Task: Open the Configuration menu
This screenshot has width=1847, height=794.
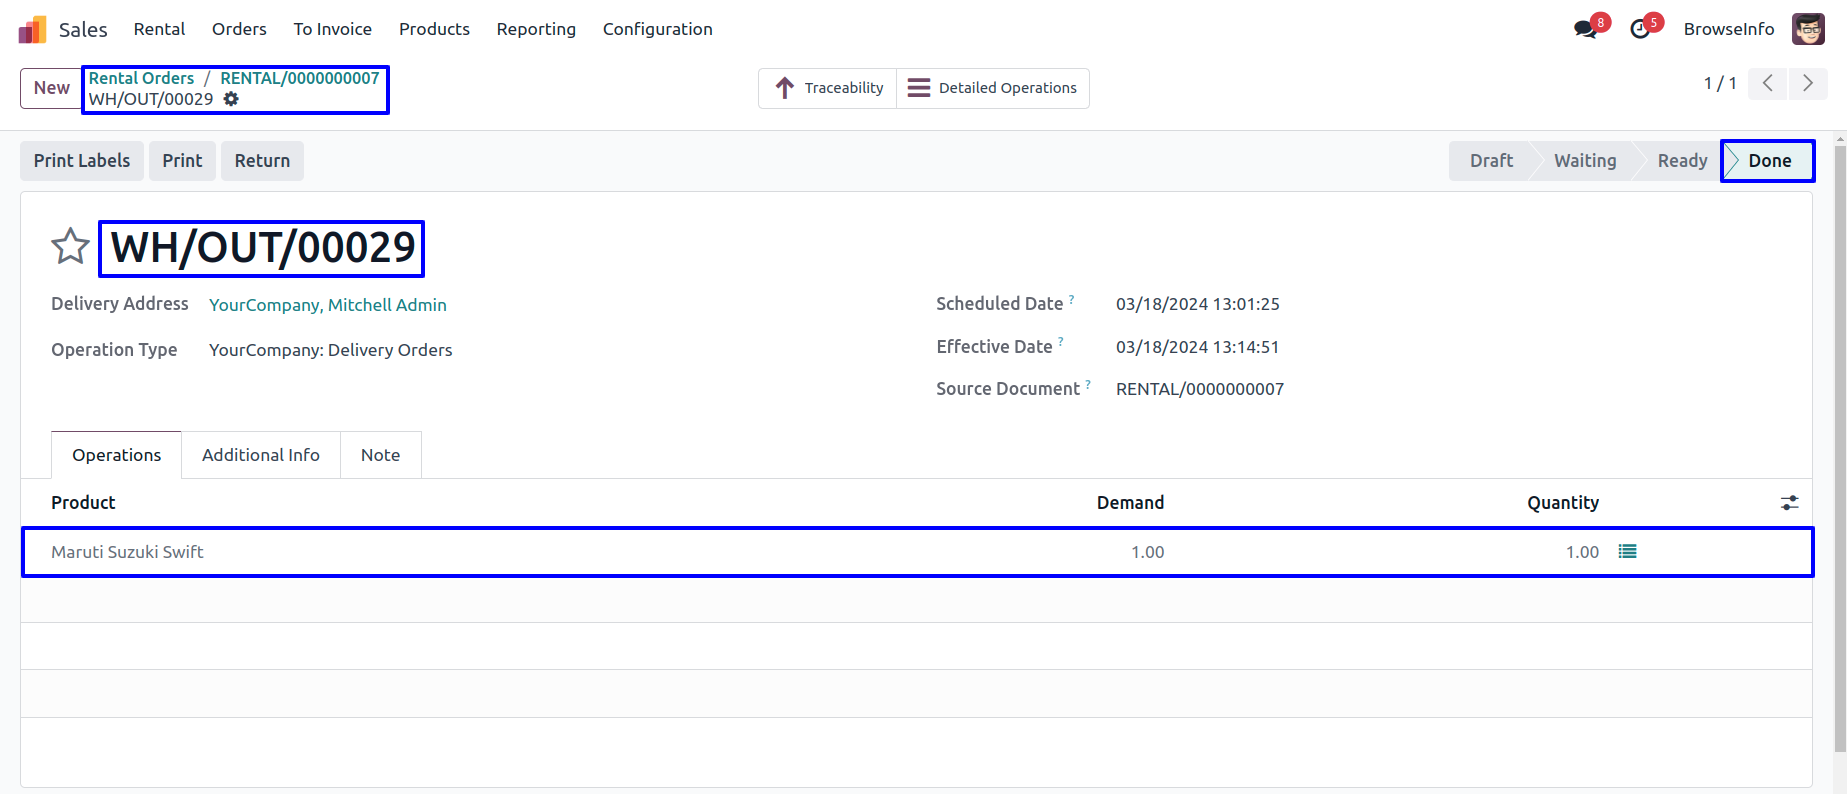Action: click(x=657, y=30)
